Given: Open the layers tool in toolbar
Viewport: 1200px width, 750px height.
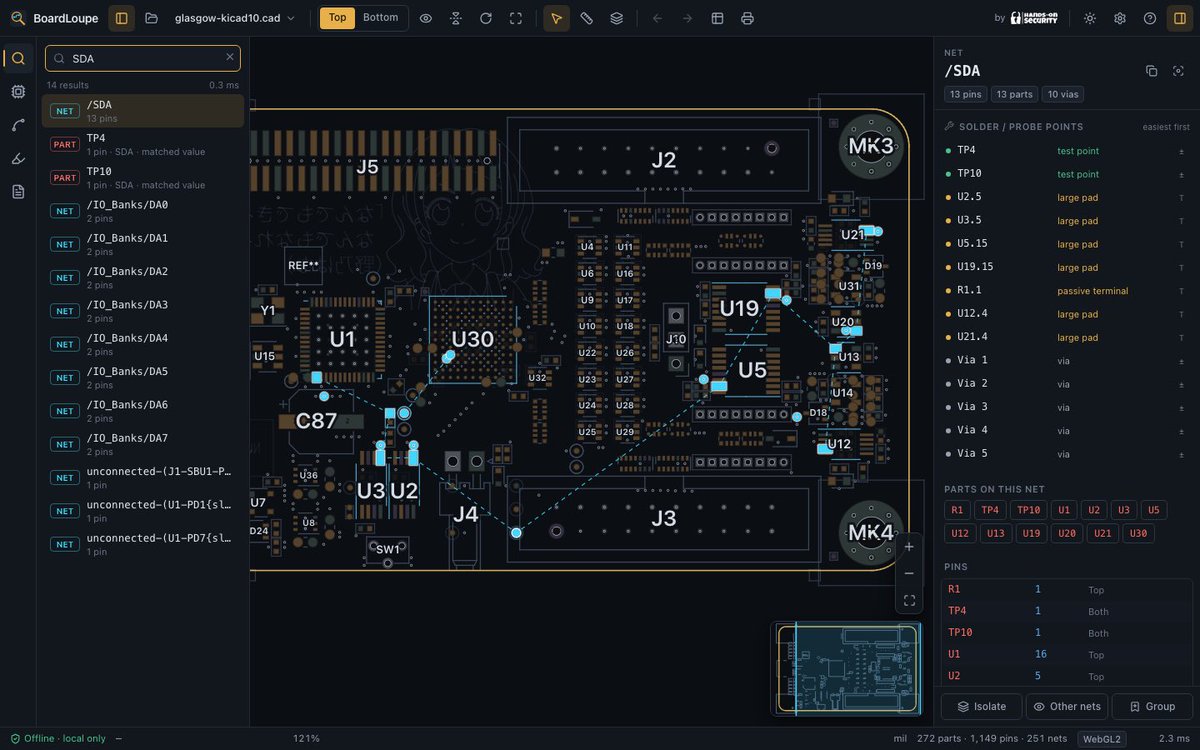Looking at the screenshot, I should point(617,18).
